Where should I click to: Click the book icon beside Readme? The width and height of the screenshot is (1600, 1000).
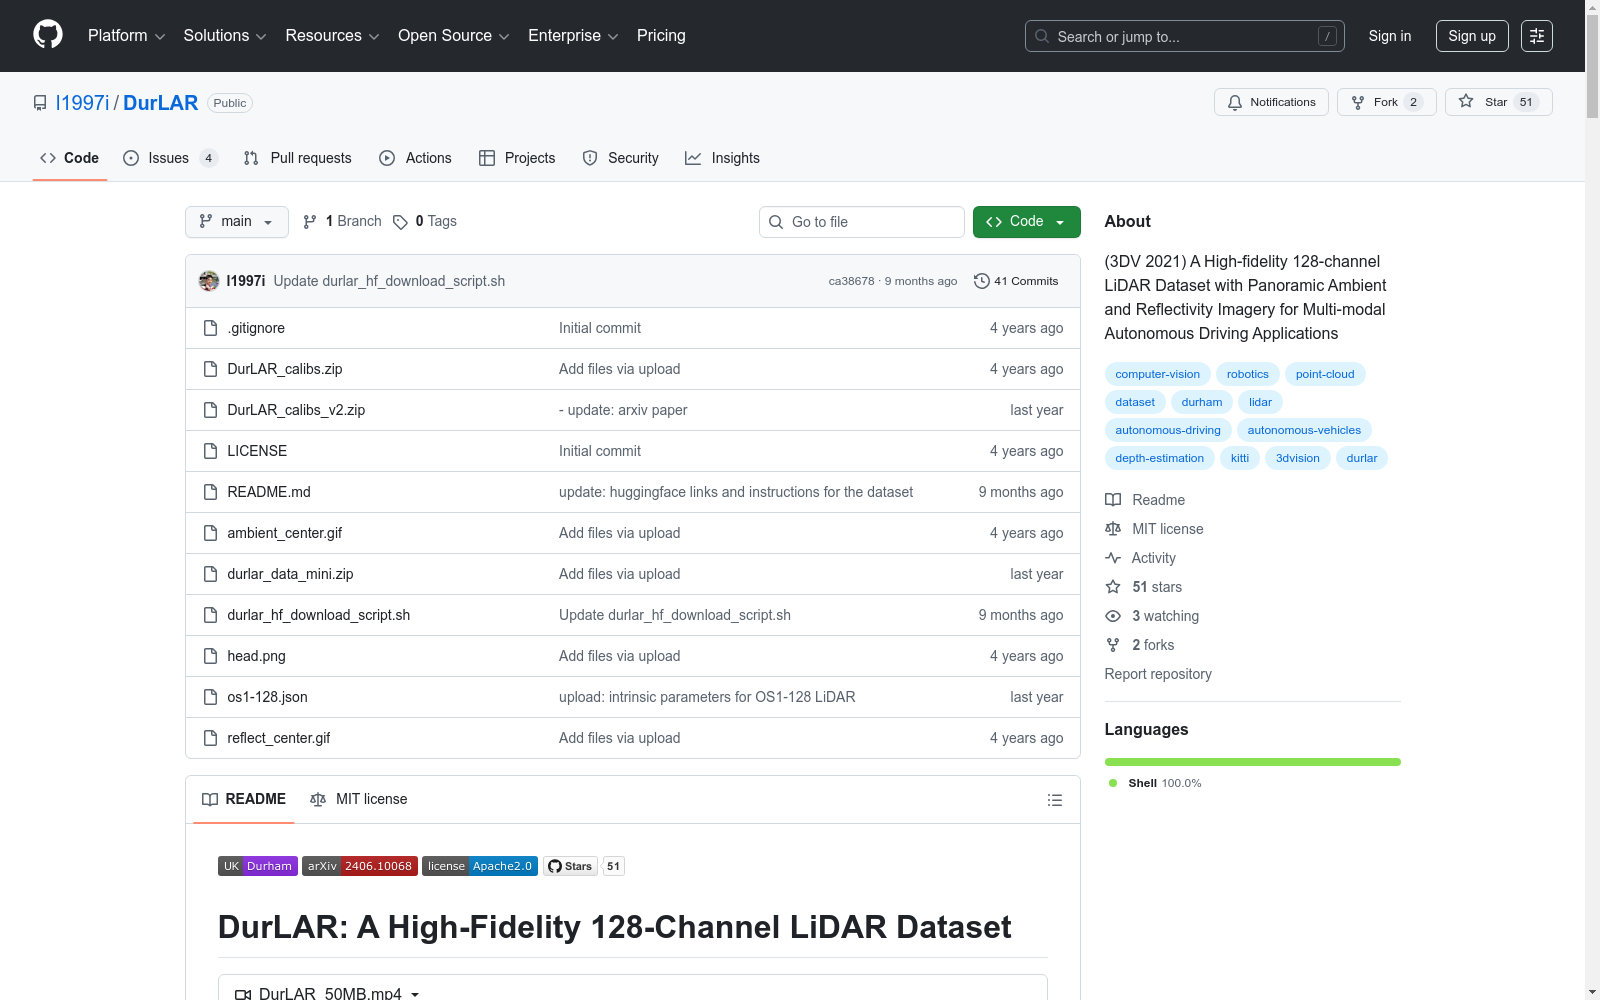pos(1113,500)
